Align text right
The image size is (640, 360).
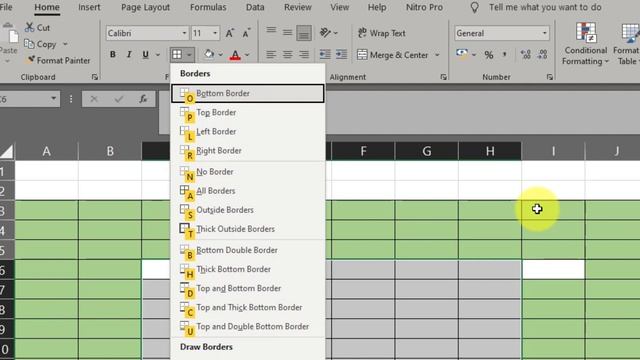pos(304,54)
